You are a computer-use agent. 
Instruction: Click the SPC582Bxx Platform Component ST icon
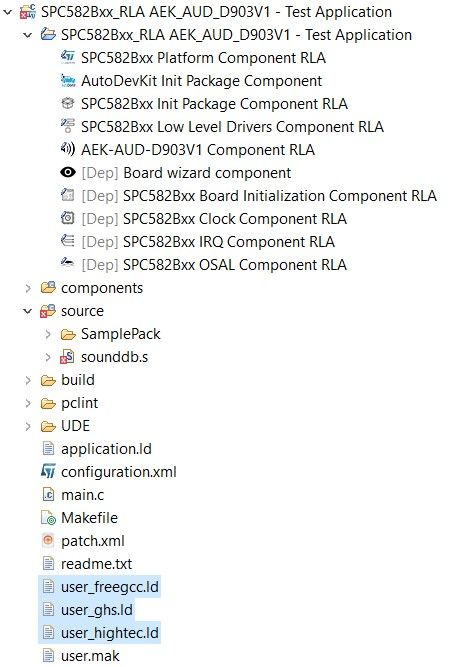click(x=68, y=57)
